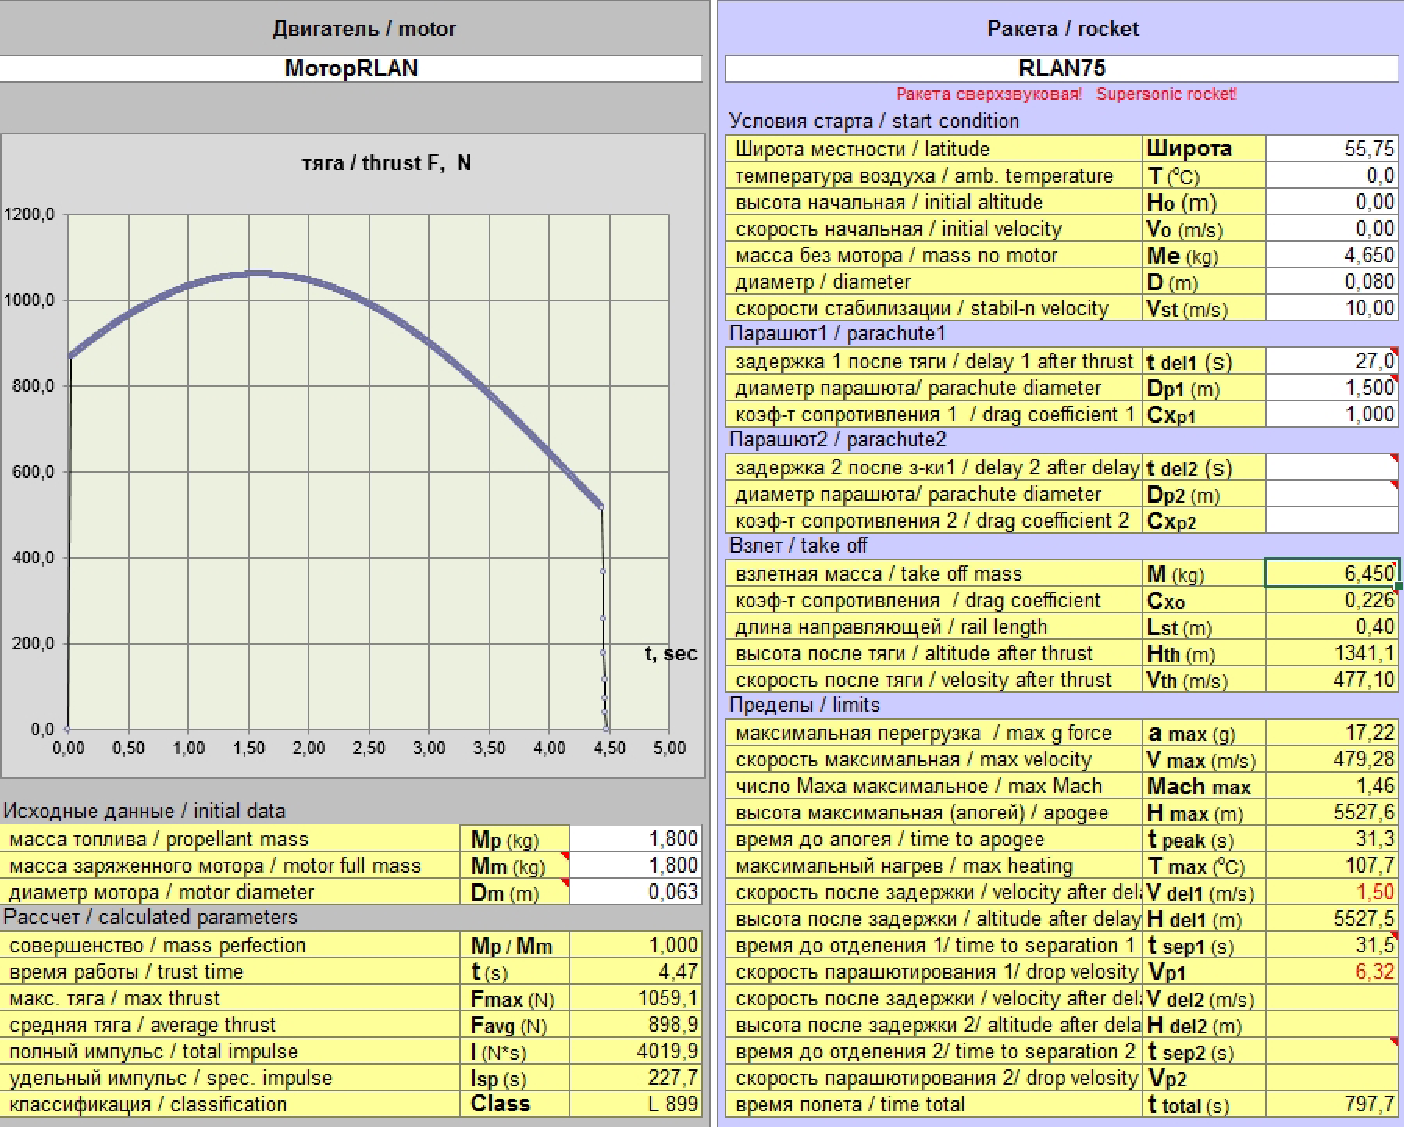Select the max Mach value 1,46
This screenshot has height=1127, width=1404.
tap(1332, 786)
